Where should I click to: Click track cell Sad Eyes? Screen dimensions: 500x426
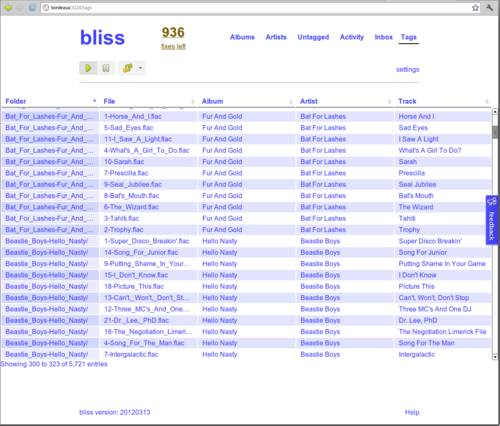443,128
